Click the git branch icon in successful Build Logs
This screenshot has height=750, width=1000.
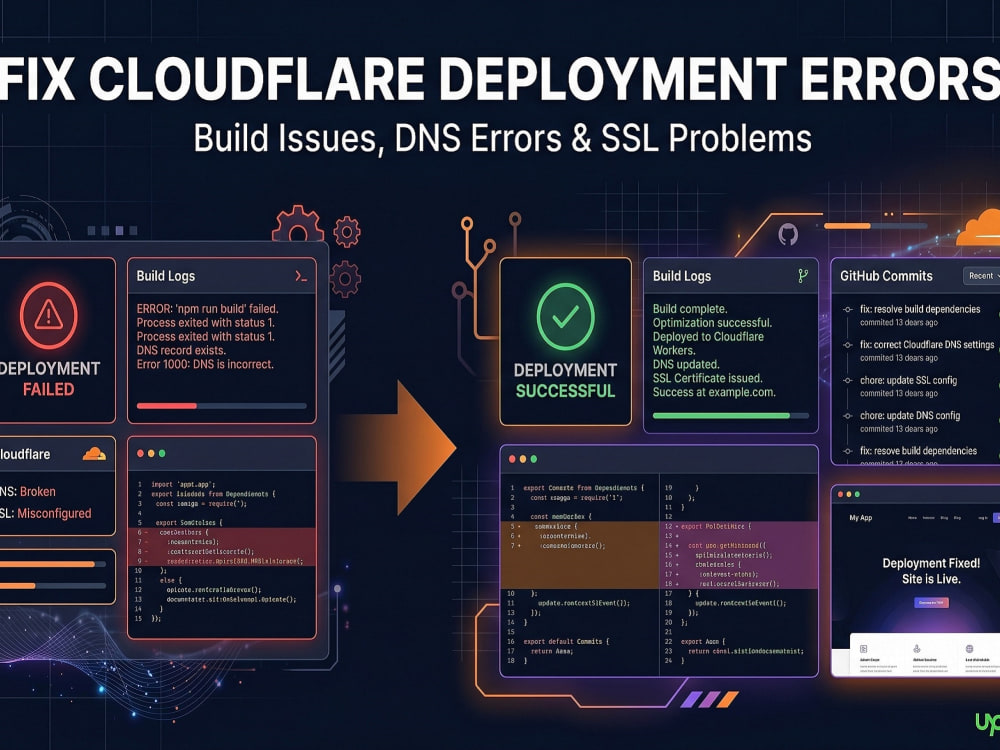[803, 276]
